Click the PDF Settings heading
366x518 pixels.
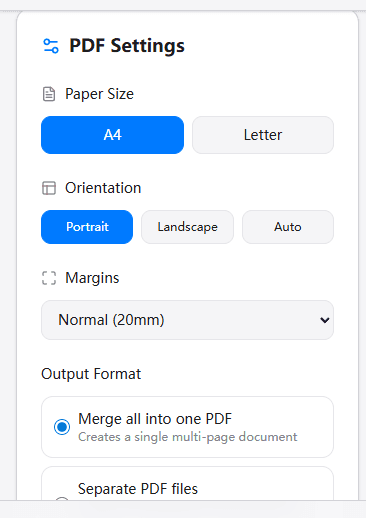pos(127,46)
